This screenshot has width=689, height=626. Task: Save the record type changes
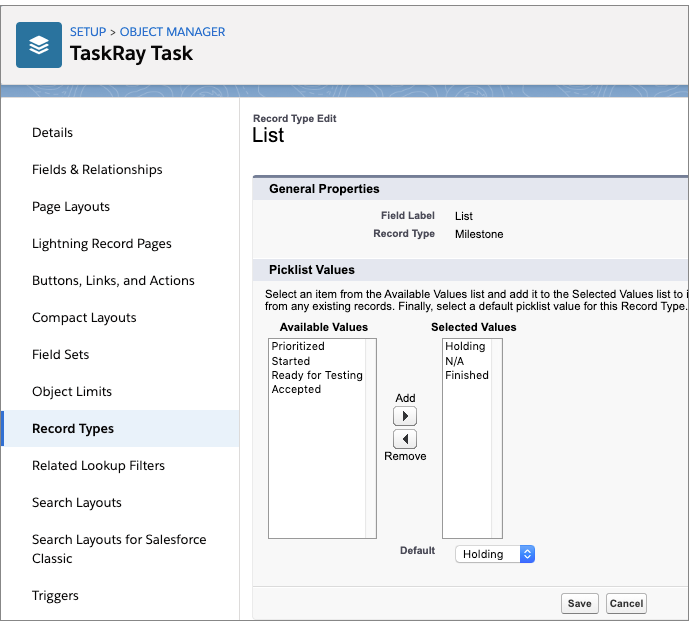(x=579, y=603)
